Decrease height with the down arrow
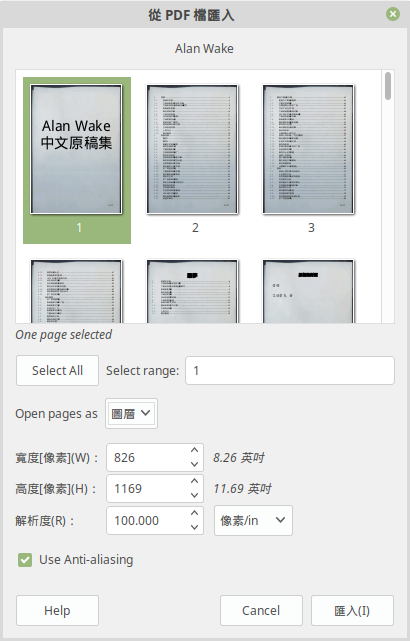The height and width of the screenshot is (641, 410). (x=195, y=495)
